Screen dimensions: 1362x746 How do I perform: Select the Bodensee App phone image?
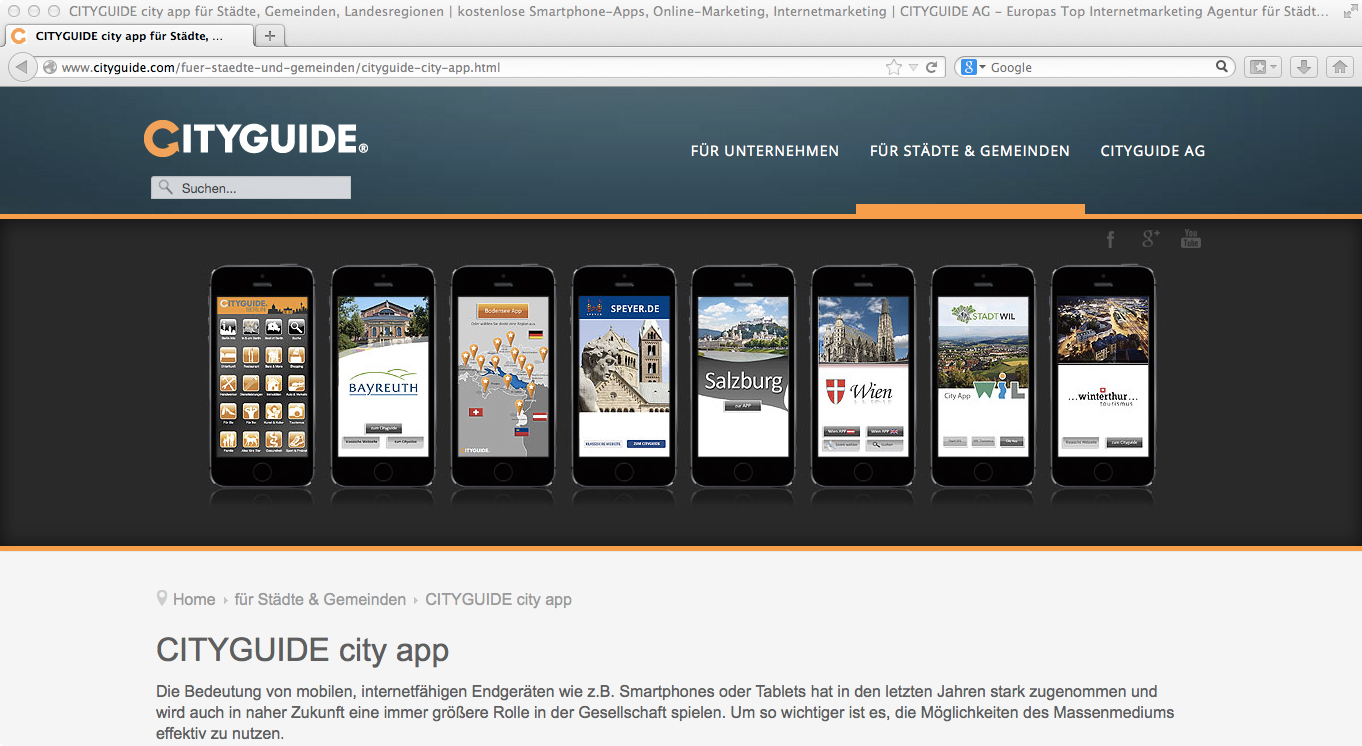(x=503, y=376)
